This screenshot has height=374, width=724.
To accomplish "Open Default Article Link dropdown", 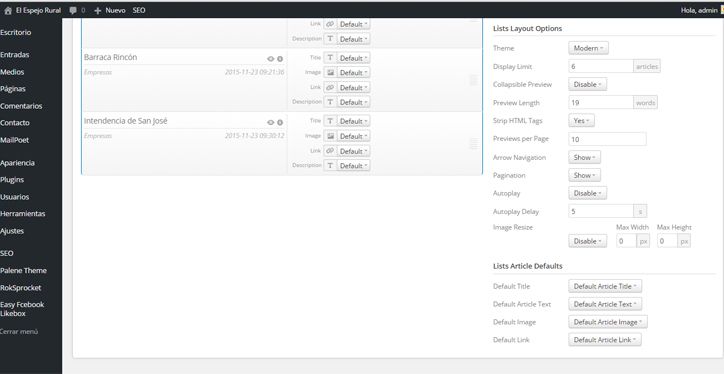I will coord(605,340).
